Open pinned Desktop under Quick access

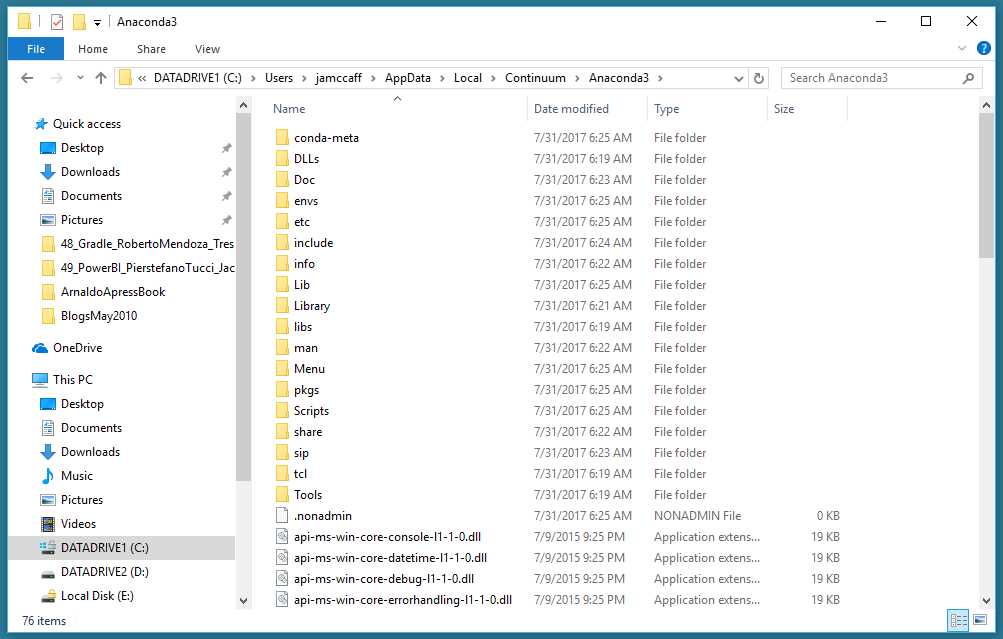click(82, 148)
